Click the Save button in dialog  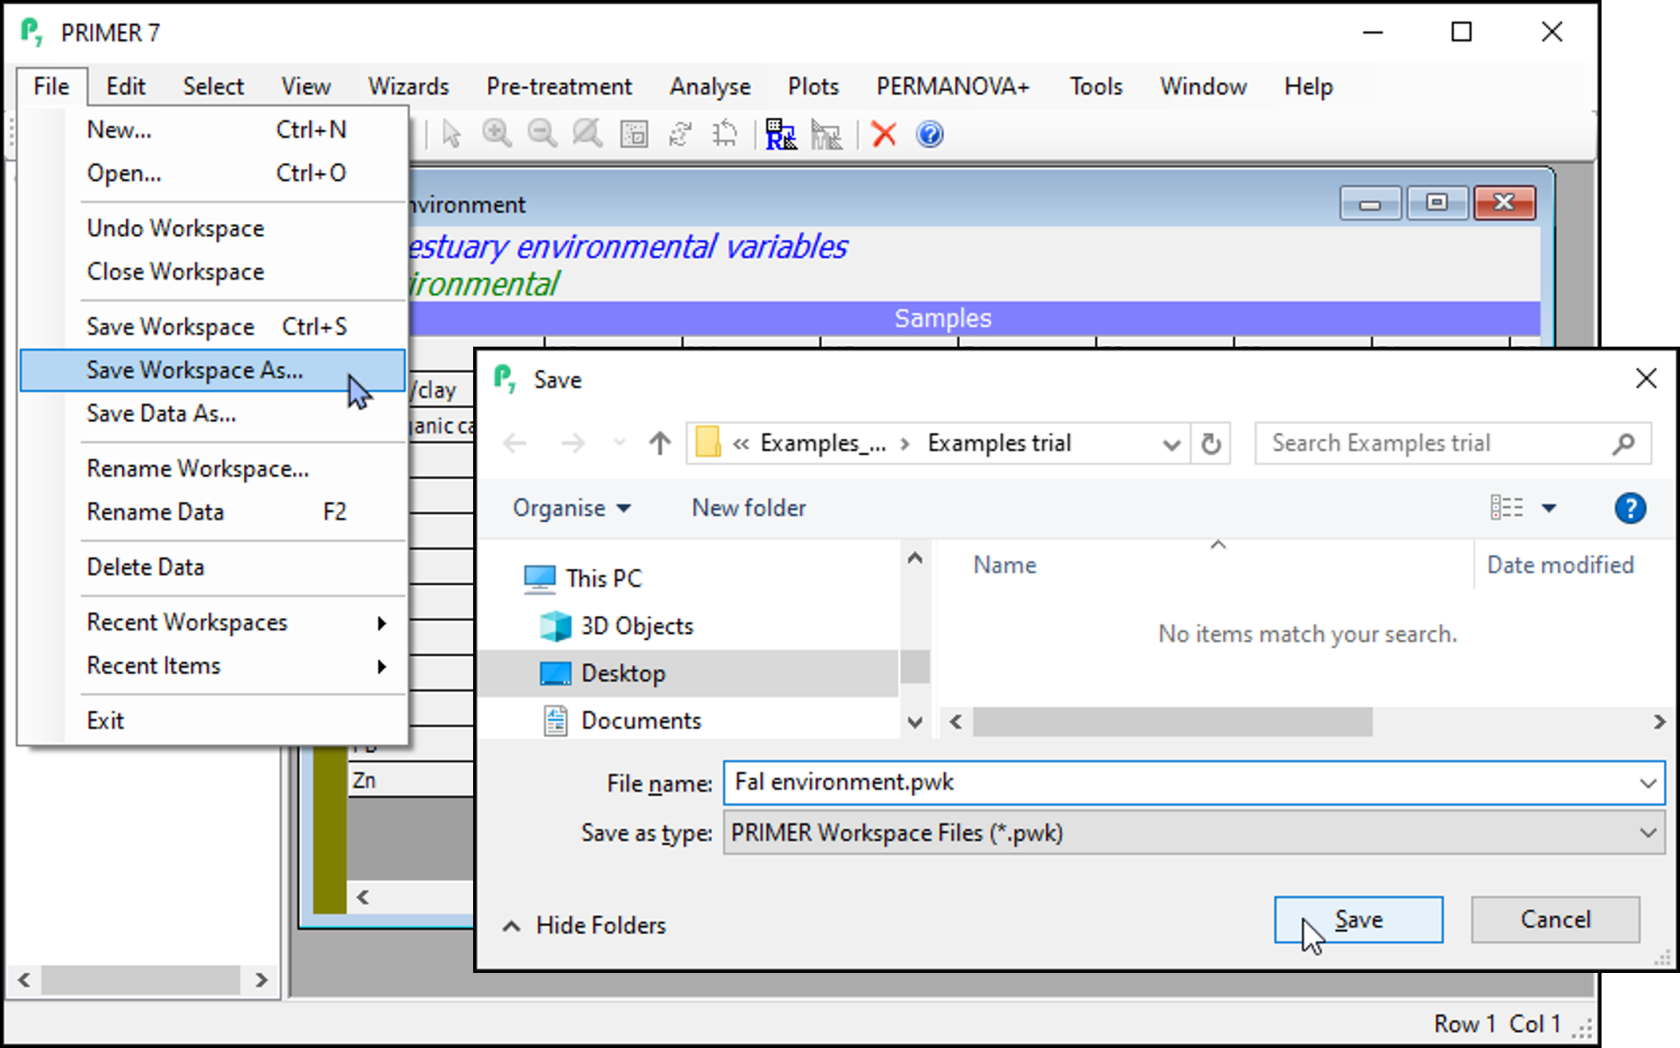click(x=1358, y=920)
